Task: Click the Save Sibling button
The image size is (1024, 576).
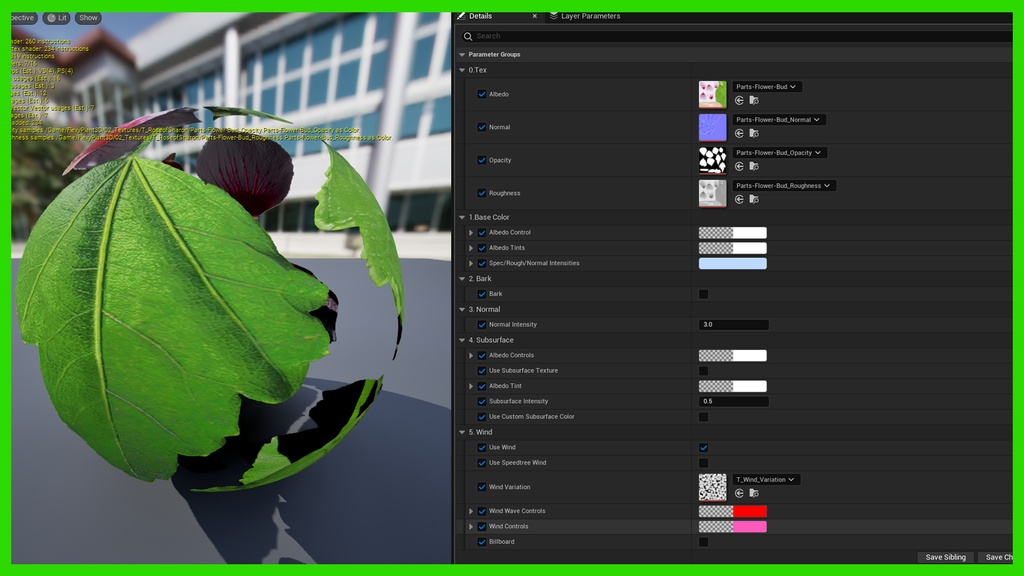Action: 944,558
